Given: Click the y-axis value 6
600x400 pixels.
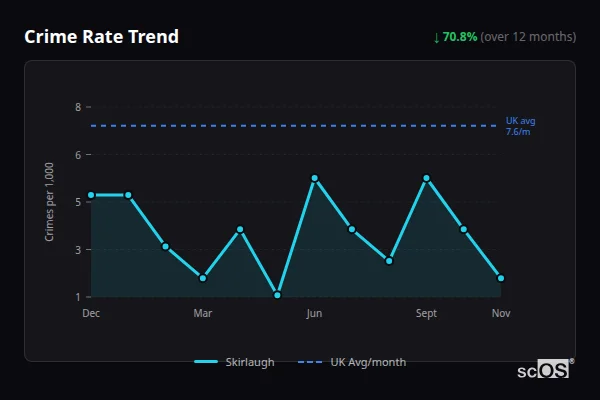Looking at the screenshot, I should pos(78,155).
